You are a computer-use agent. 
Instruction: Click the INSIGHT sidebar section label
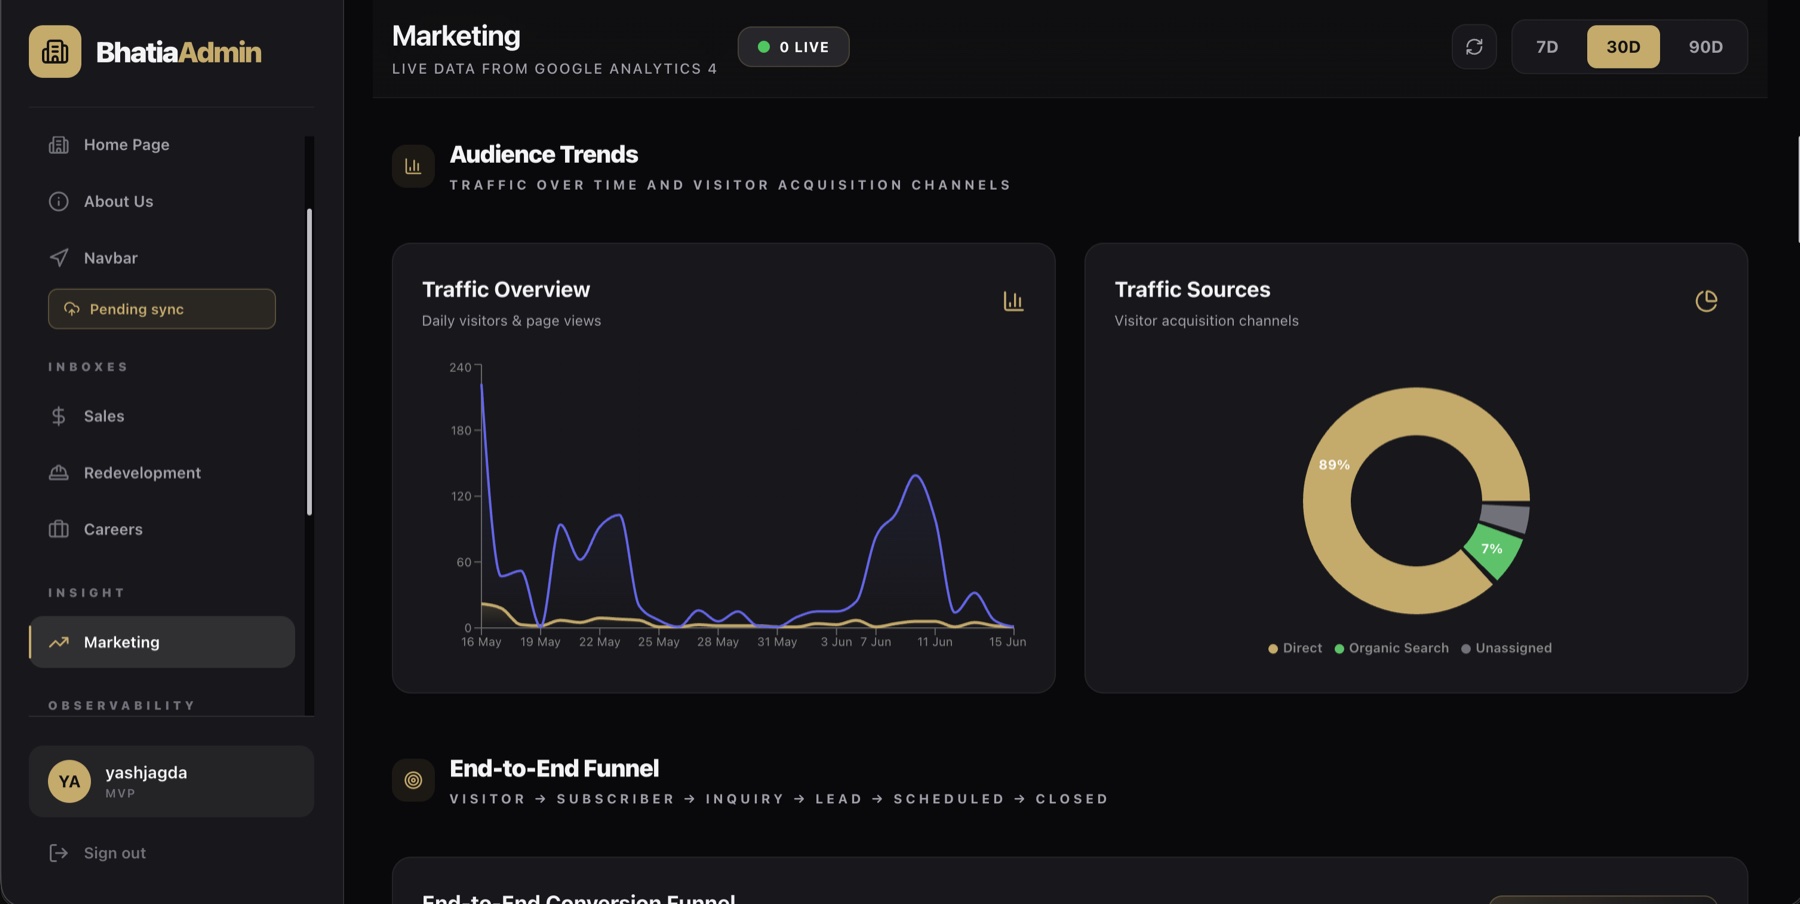coord(86,593)
